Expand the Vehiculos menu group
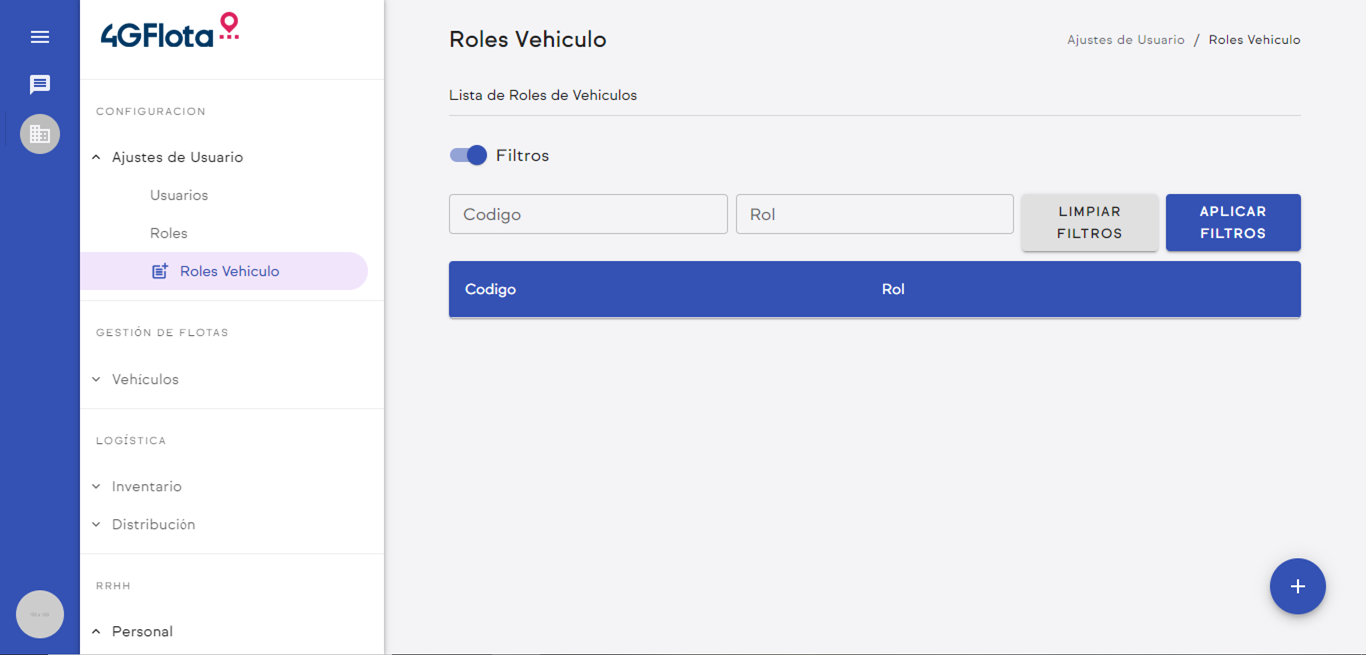 point(145,379)
